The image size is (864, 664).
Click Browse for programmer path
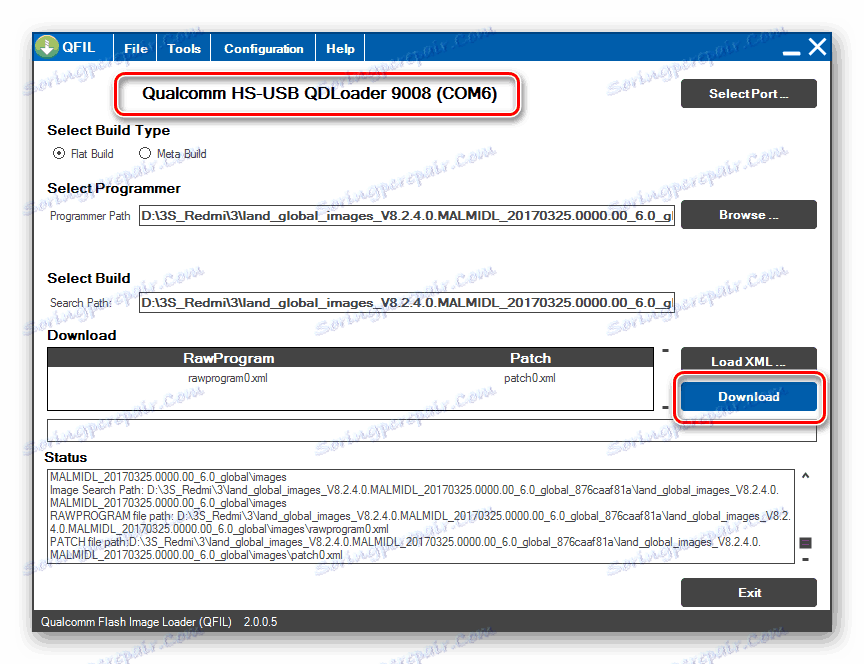[x=748, y=214]
